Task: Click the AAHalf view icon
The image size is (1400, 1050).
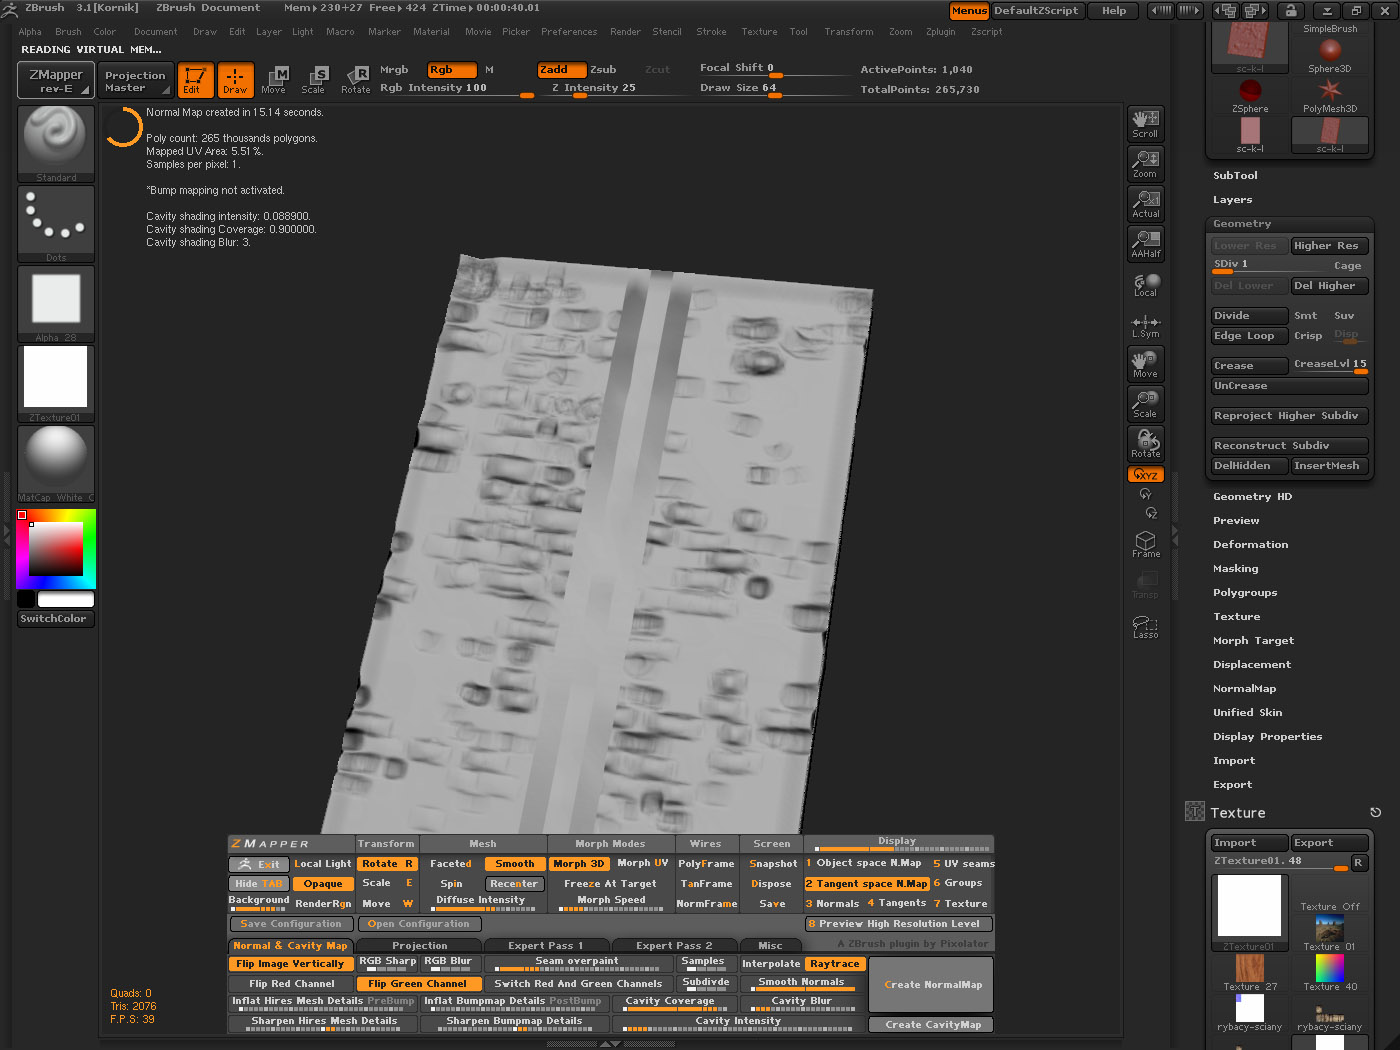Action: [1145, 243]
